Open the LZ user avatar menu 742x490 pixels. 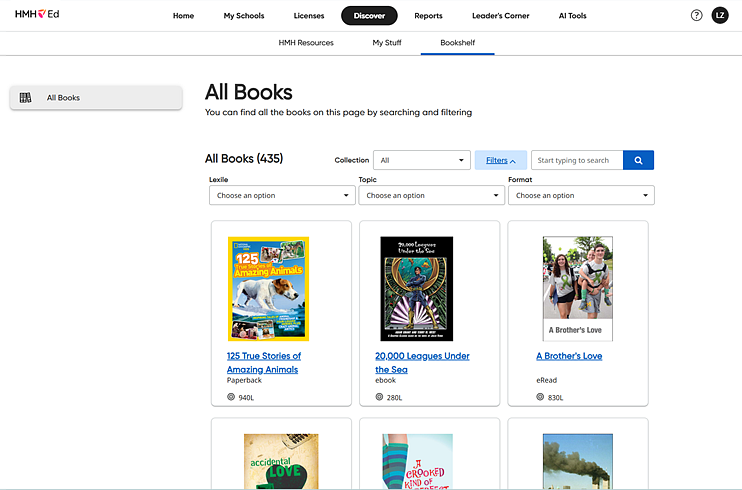720,16
